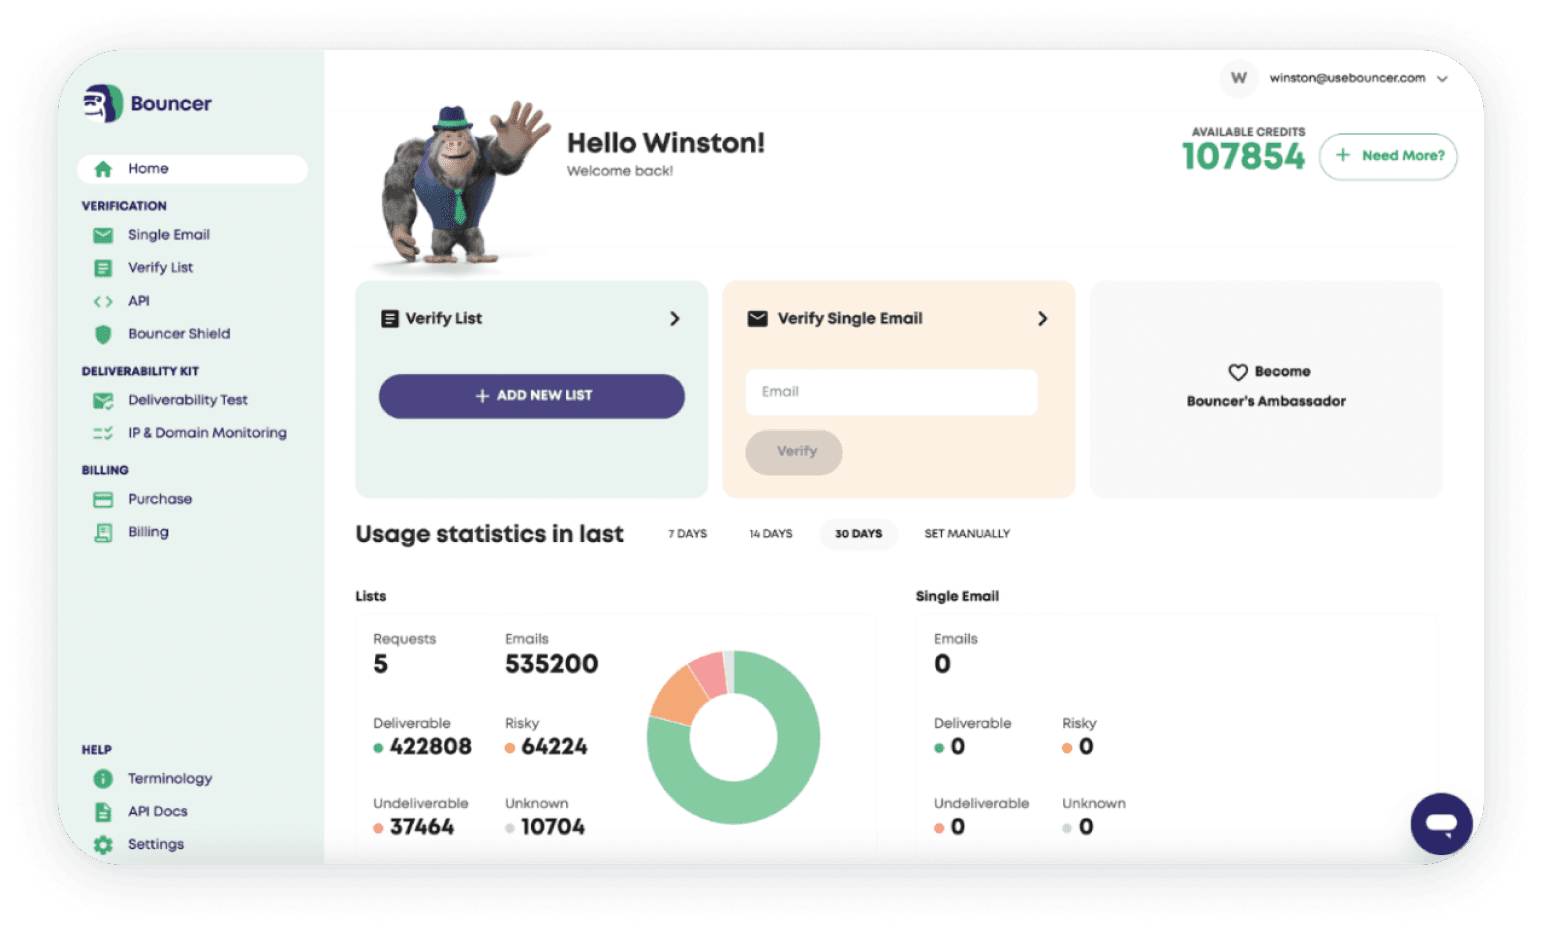This screenshot has height=931, width=1542.
Task: Click the Lists Undeliverable value 37464
Action: pyautogui.click(x=422, y=827)
